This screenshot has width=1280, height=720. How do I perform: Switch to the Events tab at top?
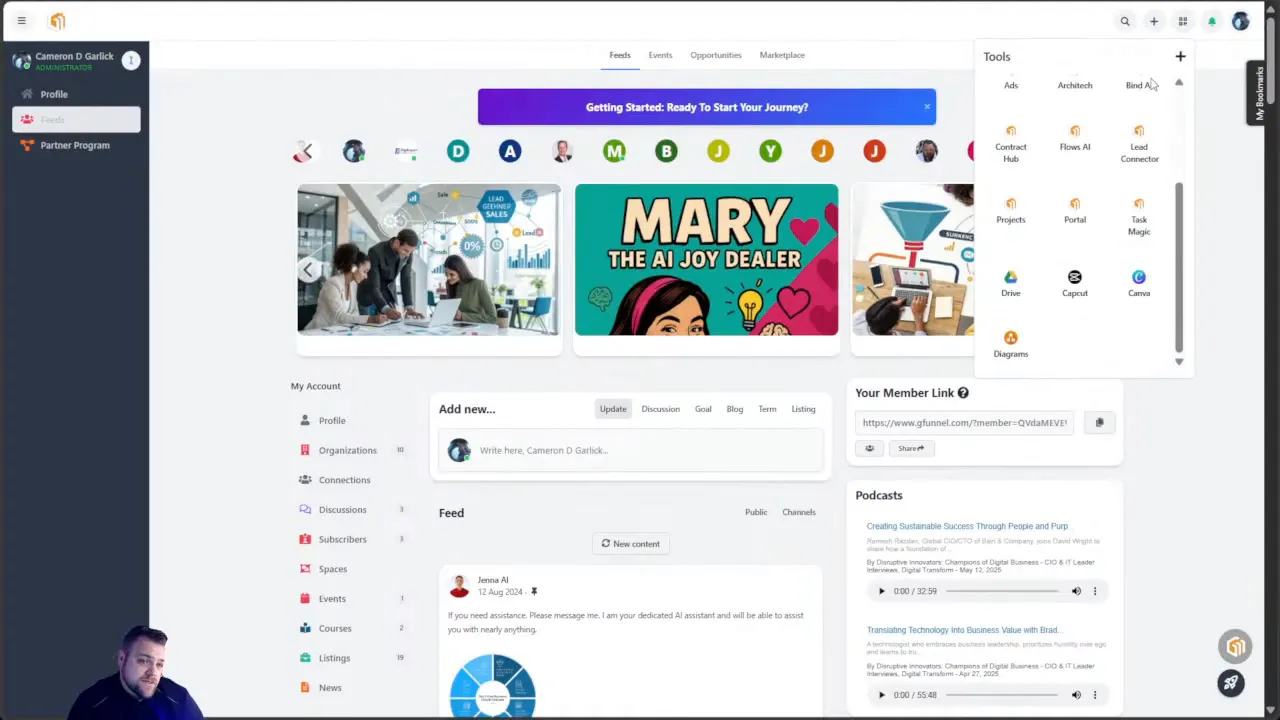point(660,55)
